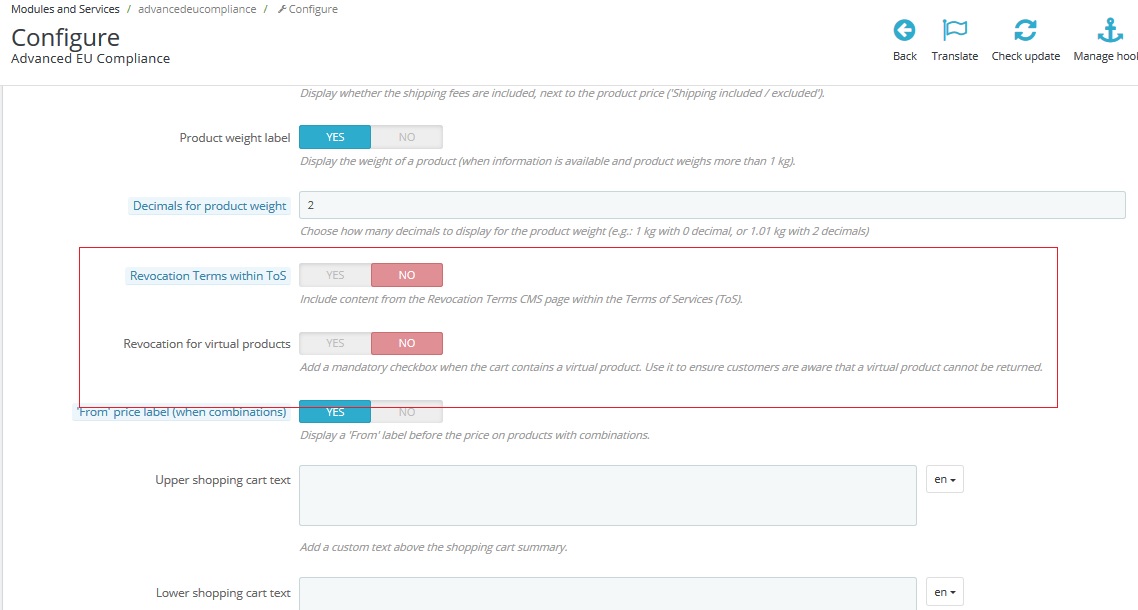Viewport: 1138px width, 610px height.
Task: Set 'From' price label to YES
Action: click(335, 412)
